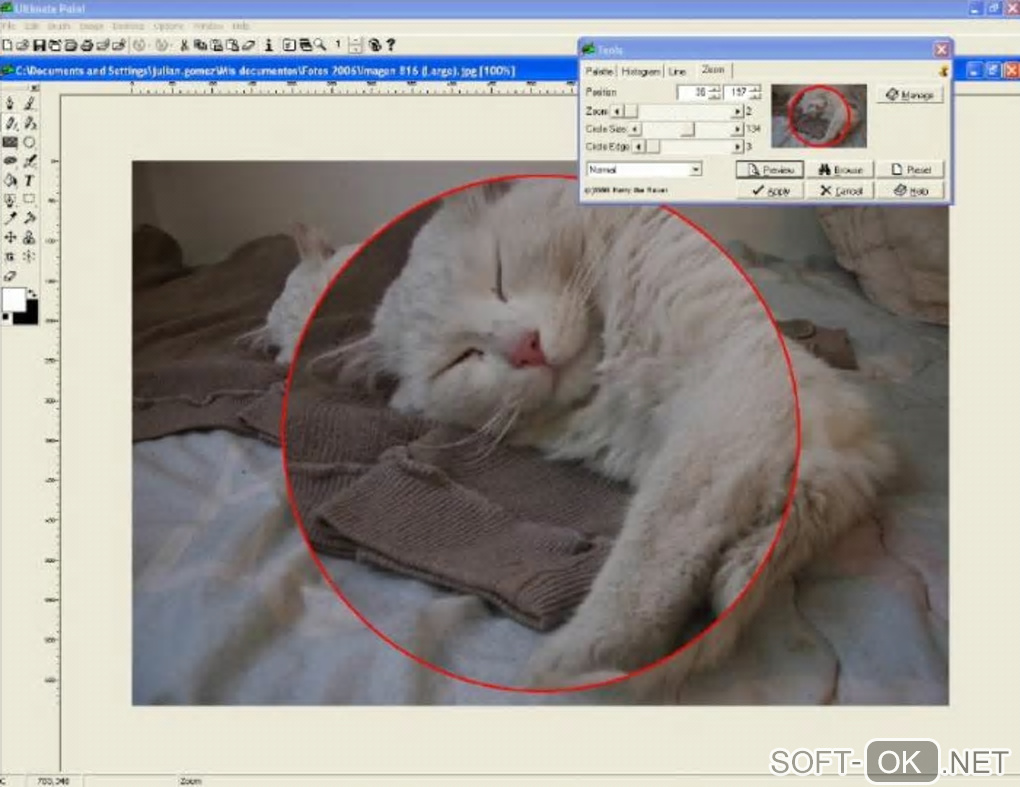Click the Help button in Tools window
The height and width of the screenshot is (787, 1020).
tap(911, 191)
